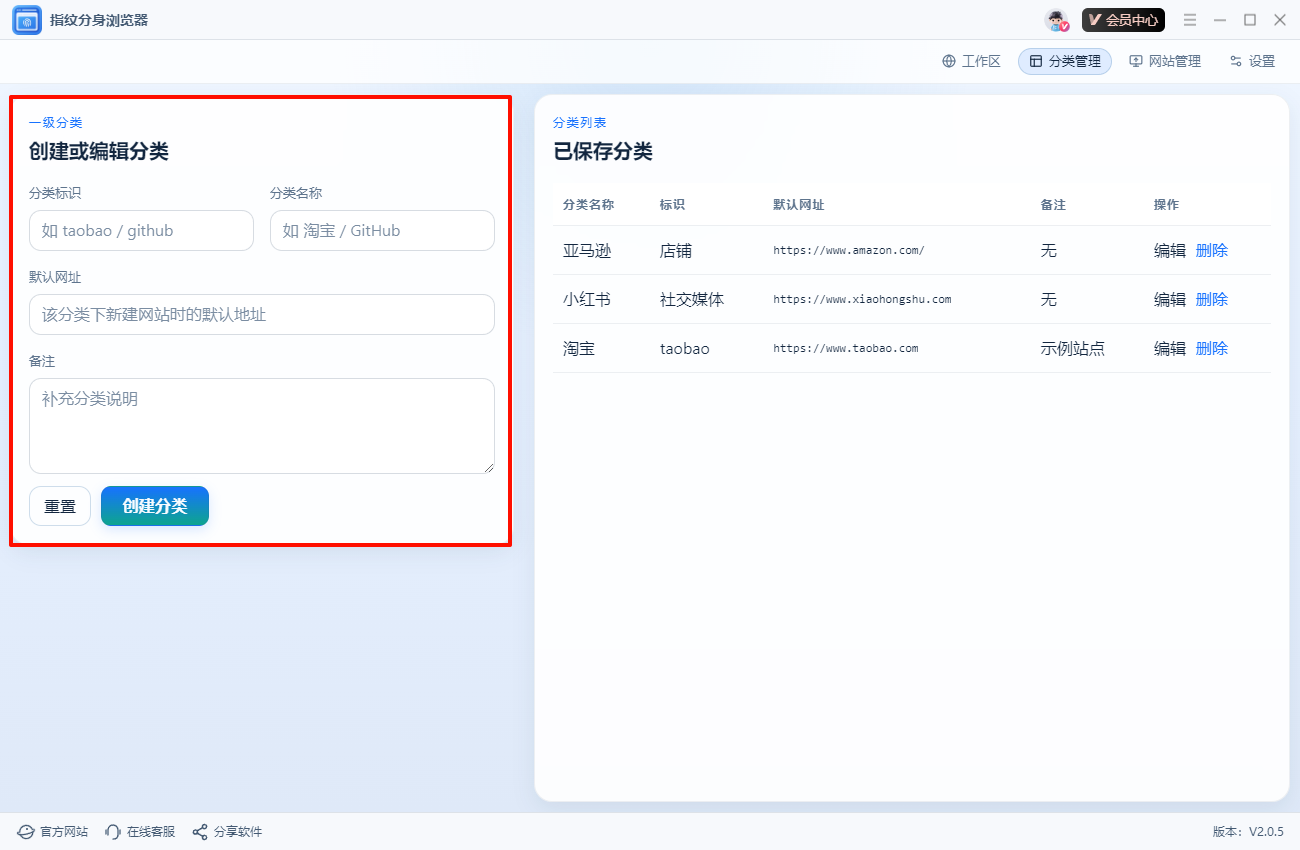This screenshot has width=1300, height=850.
Task: Open the user avatar profile
Action: 1057,20
